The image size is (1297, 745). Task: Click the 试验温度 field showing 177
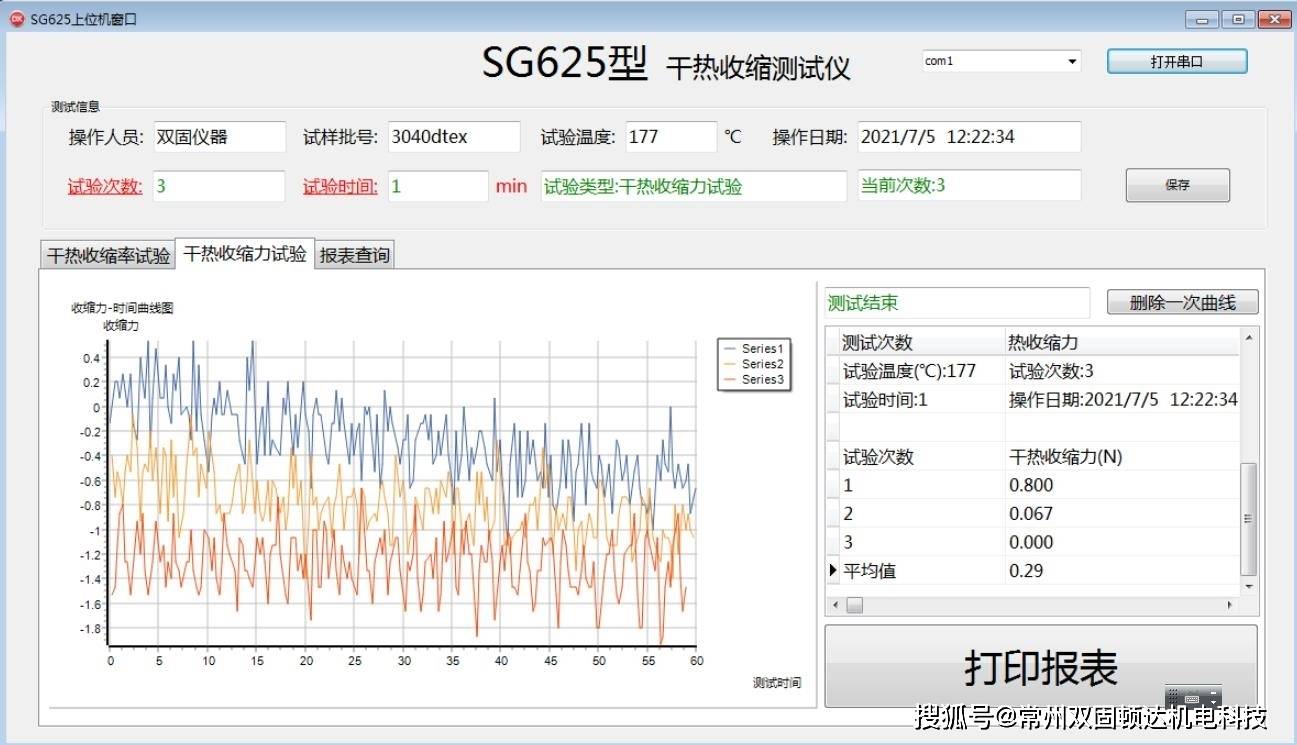point(671,137)
